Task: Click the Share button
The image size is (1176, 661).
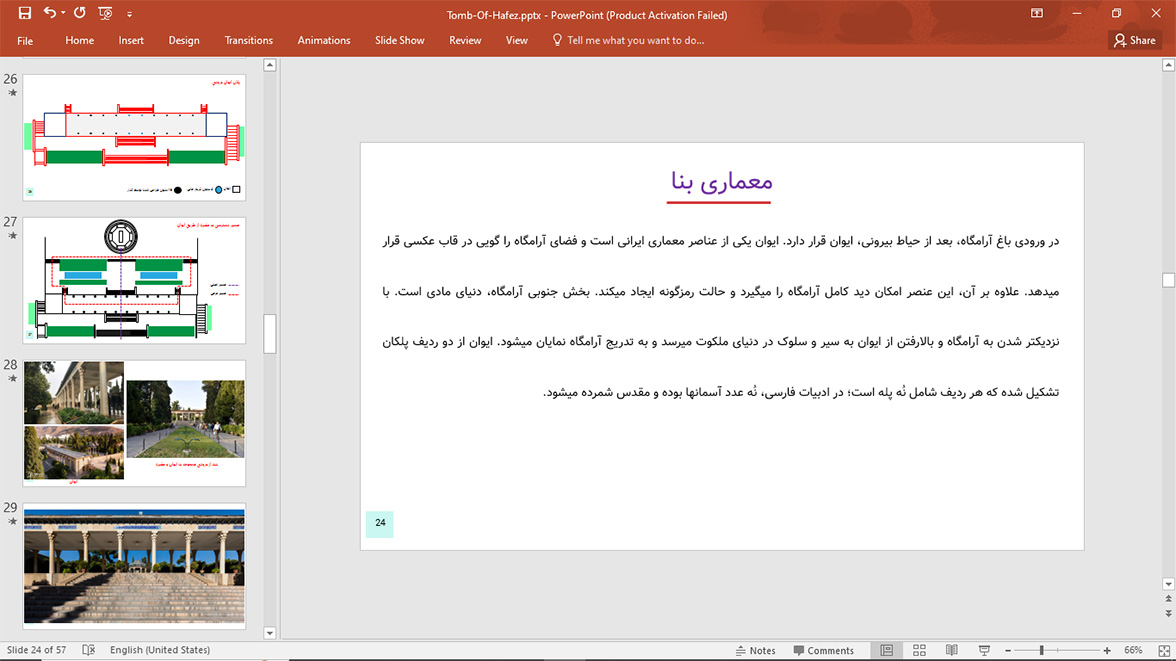Action: pos(1135,41)
